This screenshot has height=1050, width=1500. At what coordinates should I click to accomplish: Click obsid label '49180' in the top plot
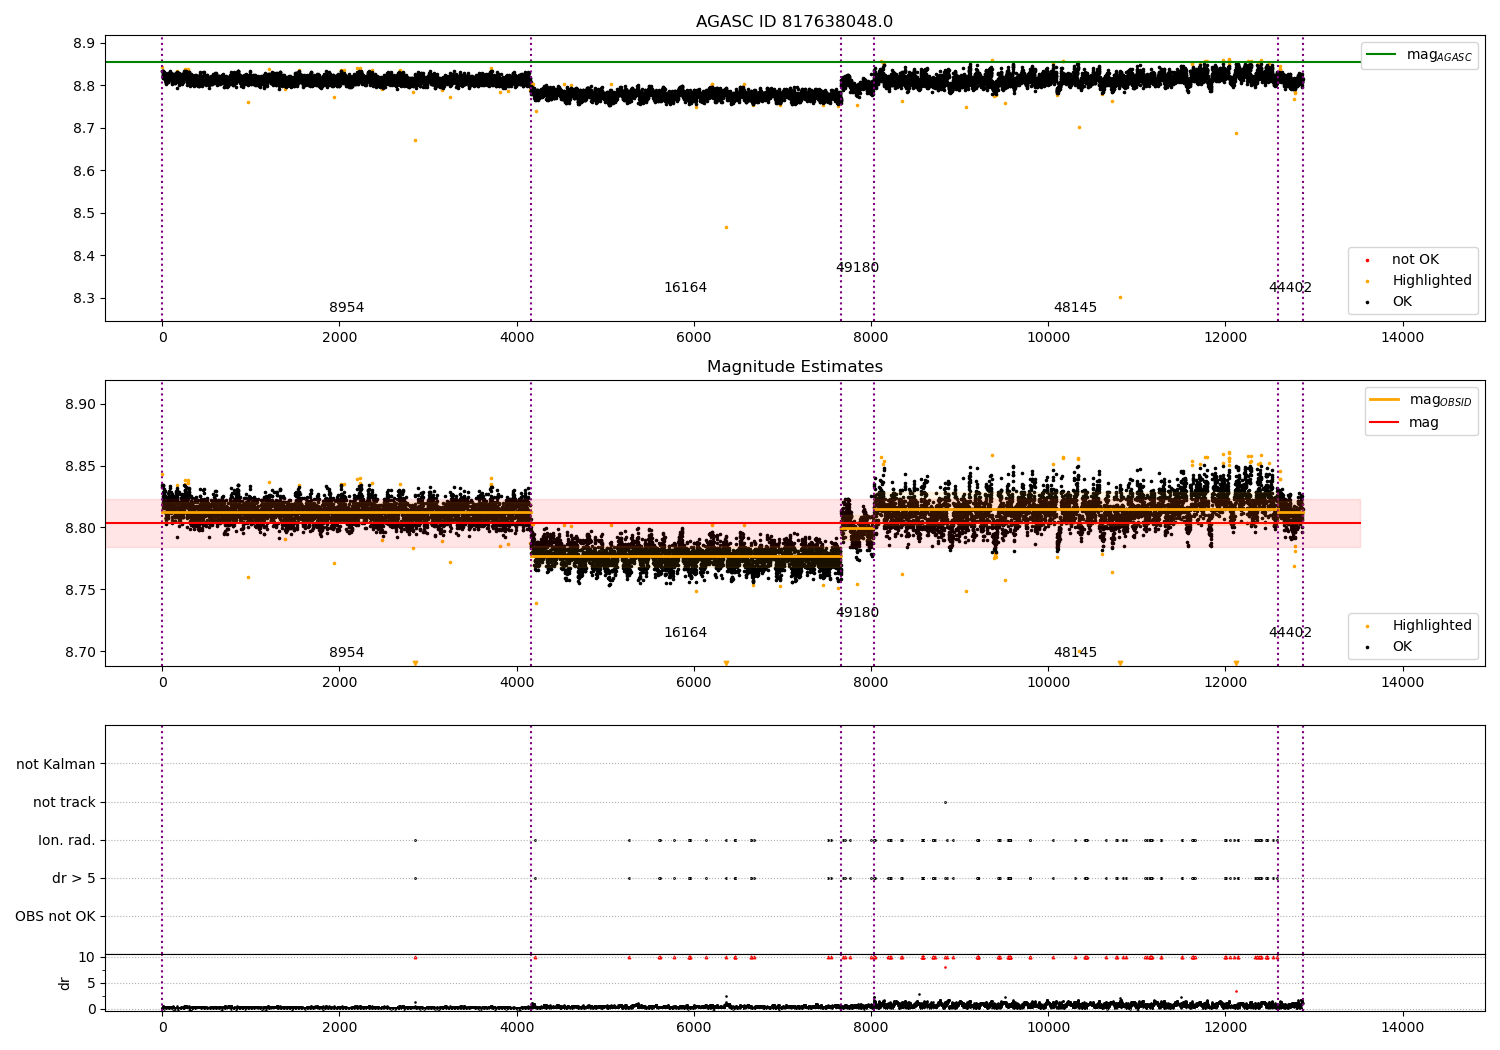[857, 268]
